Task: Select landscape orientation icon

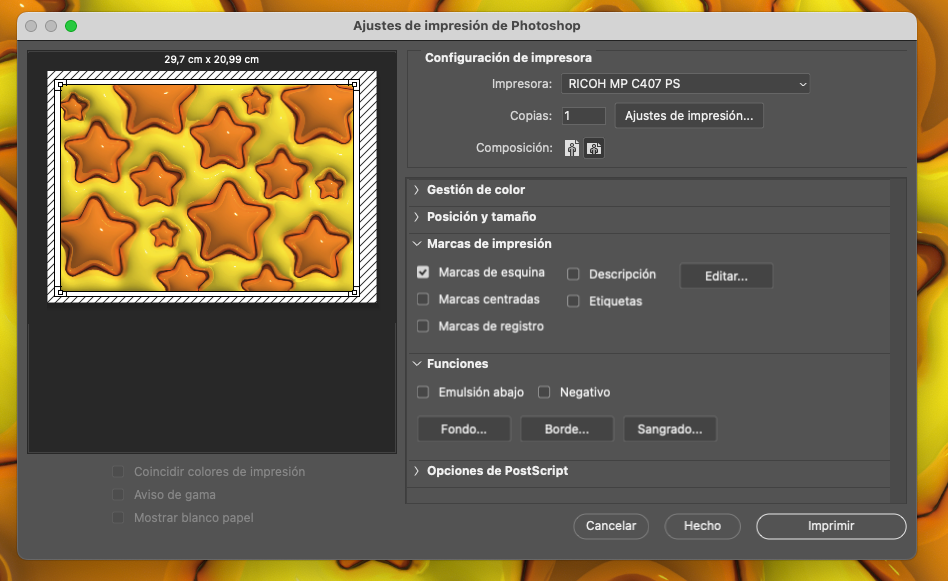Action: 594,148
